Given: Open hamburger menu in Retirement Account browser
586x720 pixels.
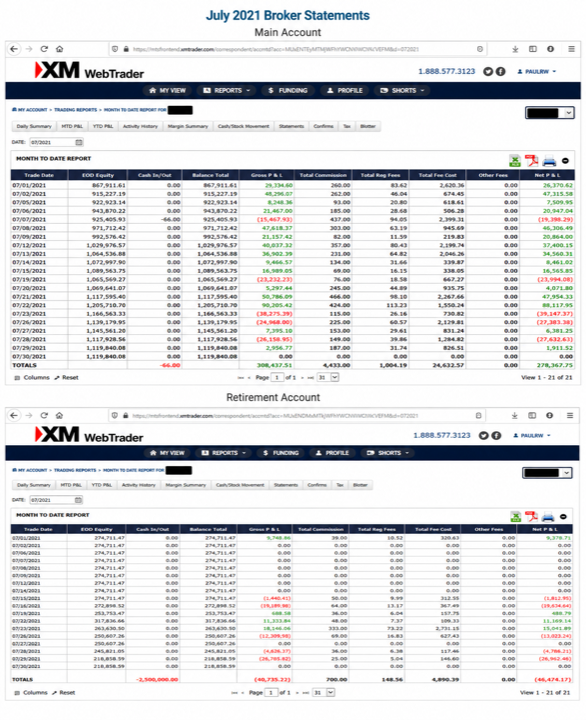Looking at the screenshot, I should (x=570, y=416).
